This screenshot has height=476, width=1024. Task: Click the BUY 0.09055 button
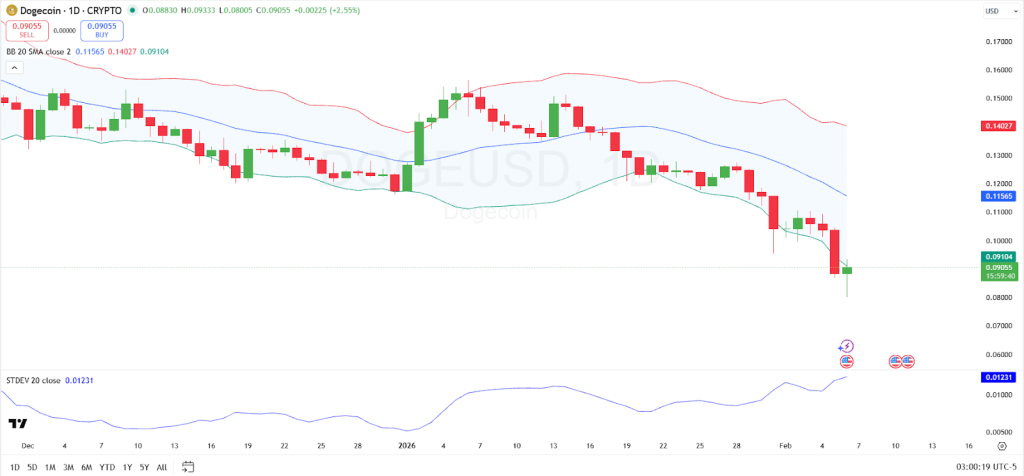[x=101, y=30]
